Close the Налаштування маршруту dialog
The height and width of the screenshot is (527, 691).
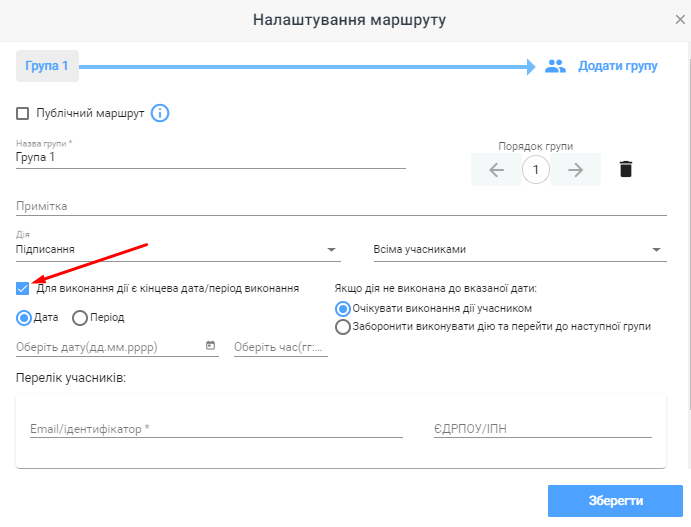(680, 19)
